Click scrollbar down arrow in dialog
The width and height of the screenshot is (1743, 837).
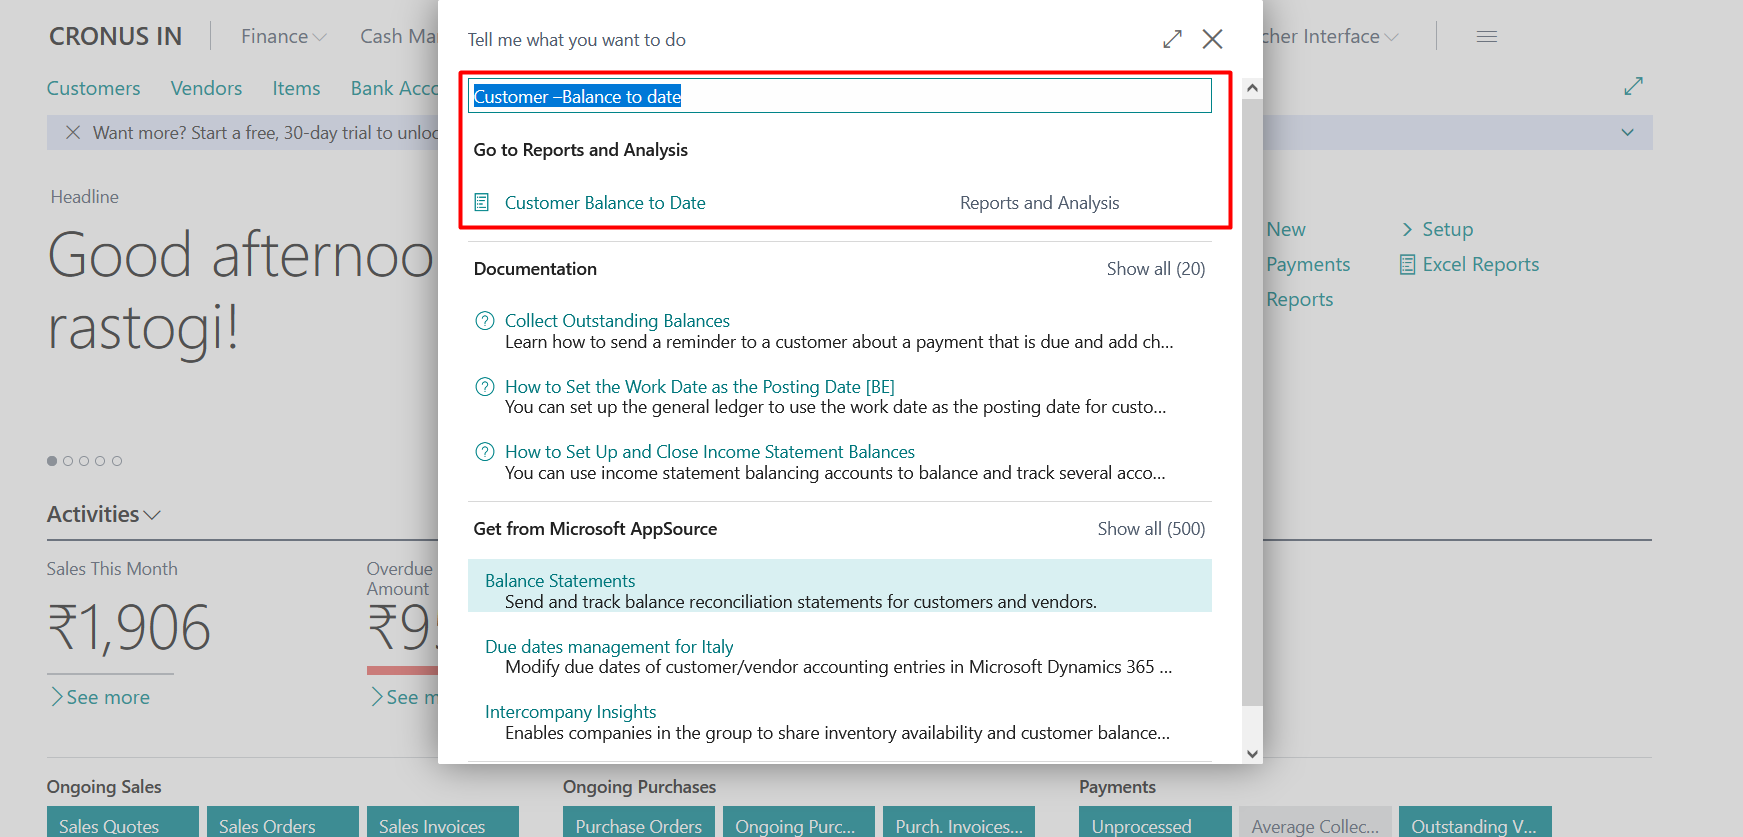[x=1252, y=754]
